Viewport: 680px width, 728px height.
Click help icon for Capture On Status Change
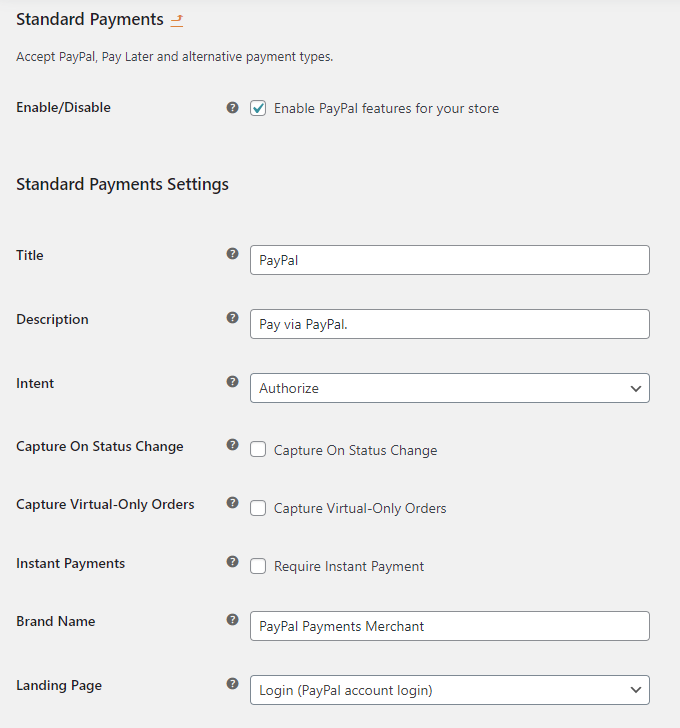(x=232, y=445)
